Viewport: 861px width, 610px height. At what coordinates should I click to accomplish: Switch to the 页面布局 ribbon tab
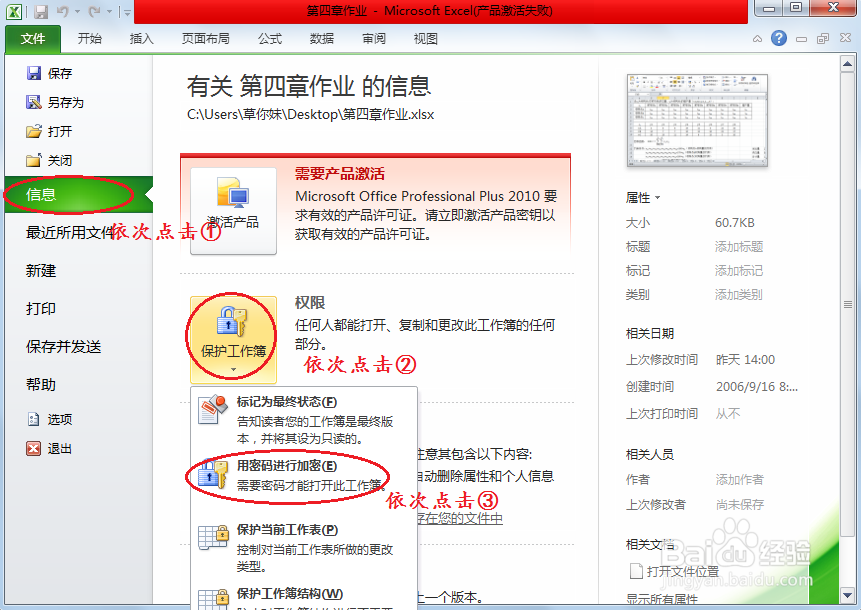206,39
